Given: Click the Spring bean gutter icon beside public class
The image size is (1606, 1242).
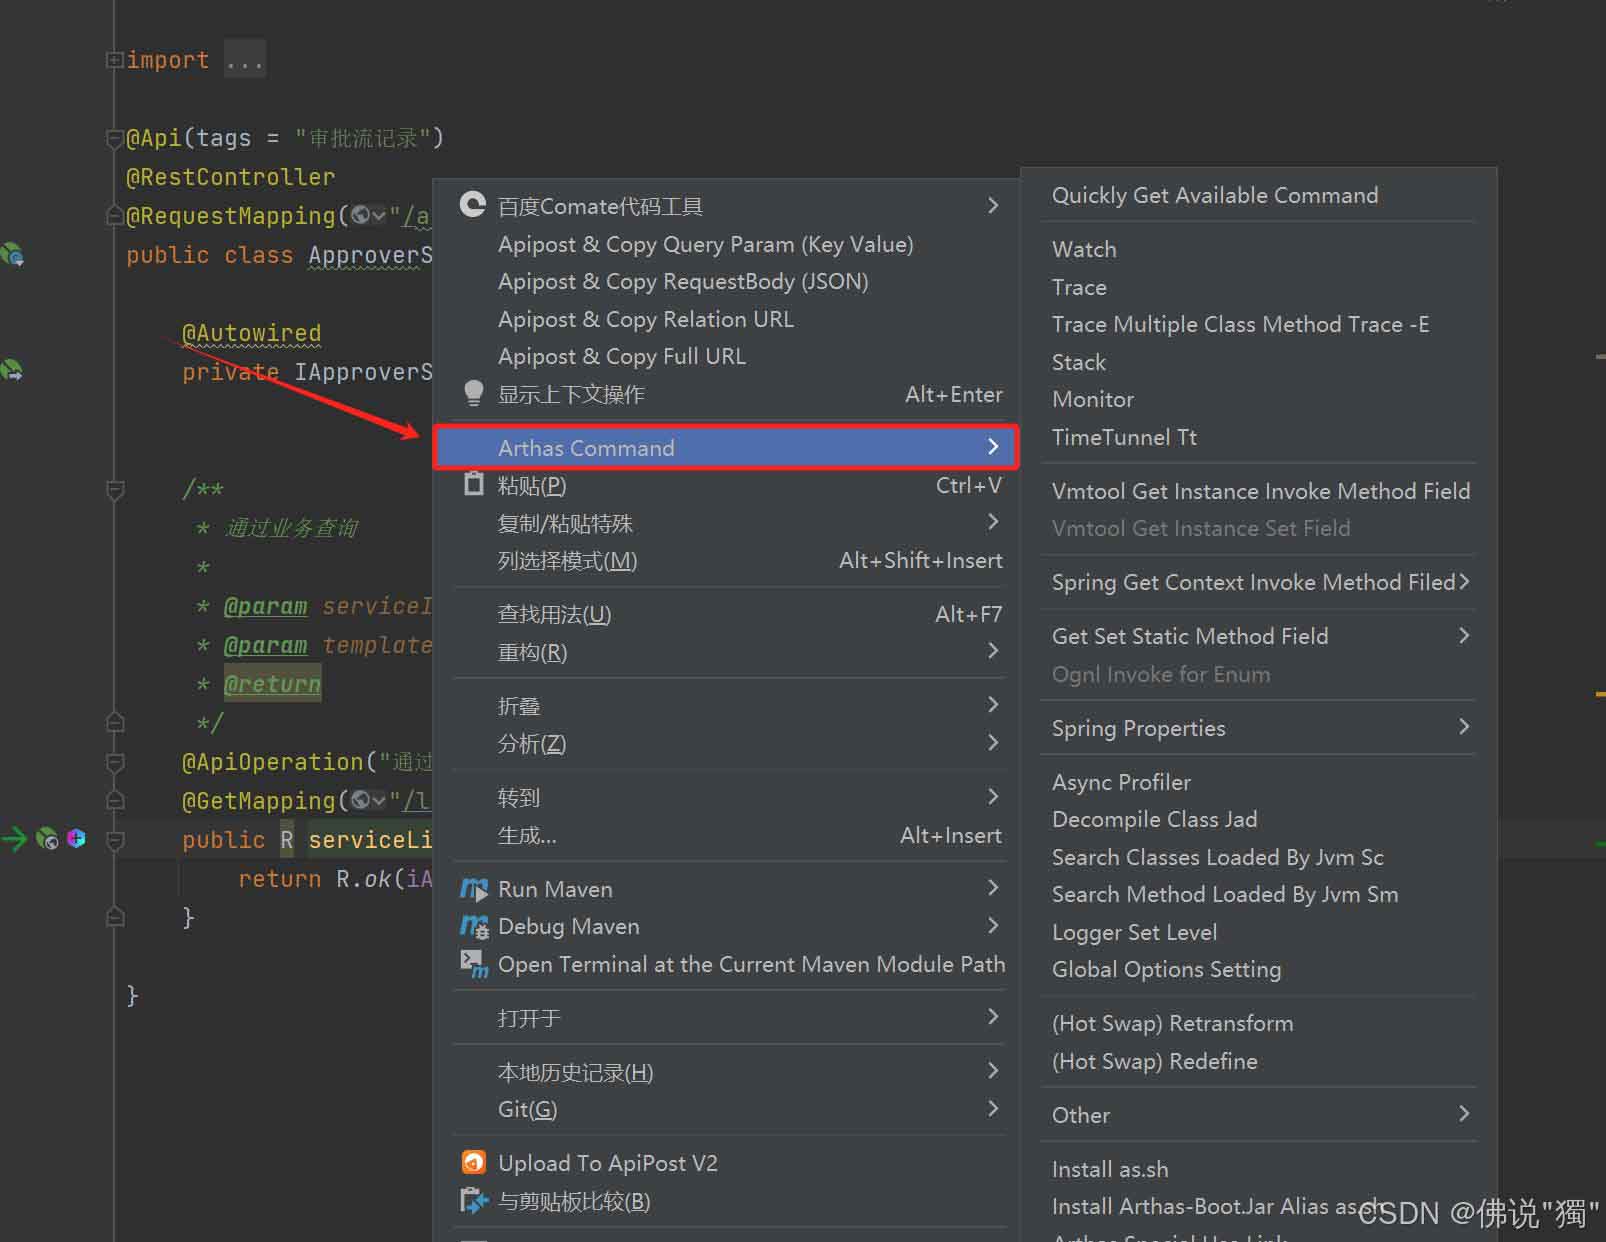Looking at the screenshot, I should (12, 254).
